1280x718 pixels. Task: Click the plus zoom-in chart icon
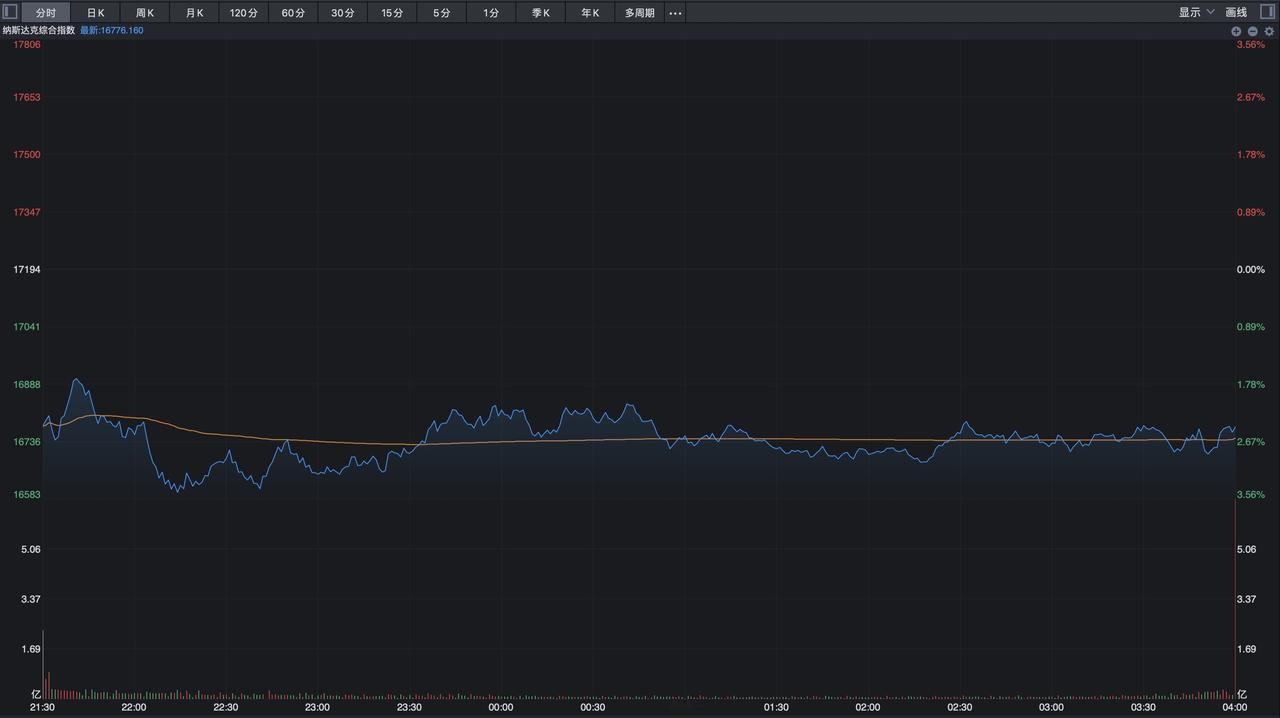click(1236, 32)
